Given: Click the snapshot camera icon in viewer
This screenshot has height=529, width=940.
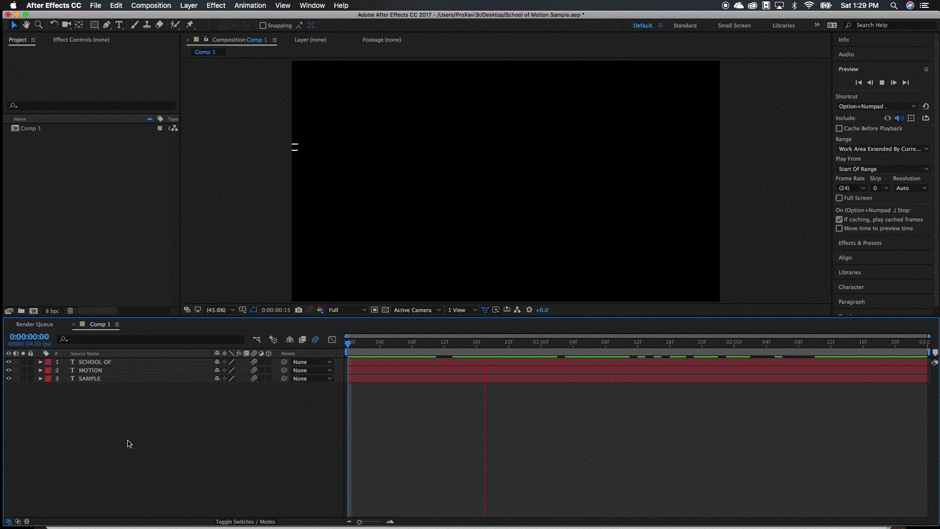Looking at the screenshot, I should tap(298, 310).
